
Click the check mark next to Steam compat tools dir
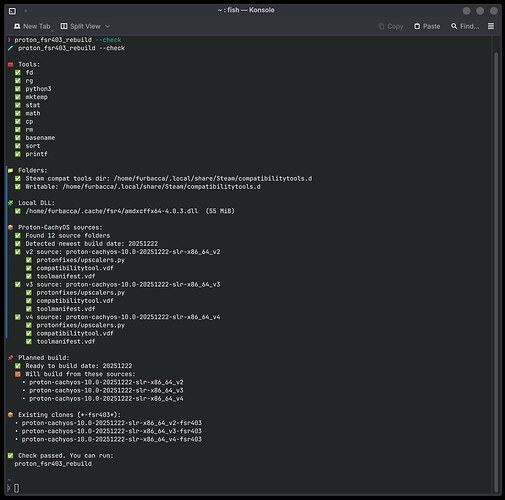[x=18, y=178]
